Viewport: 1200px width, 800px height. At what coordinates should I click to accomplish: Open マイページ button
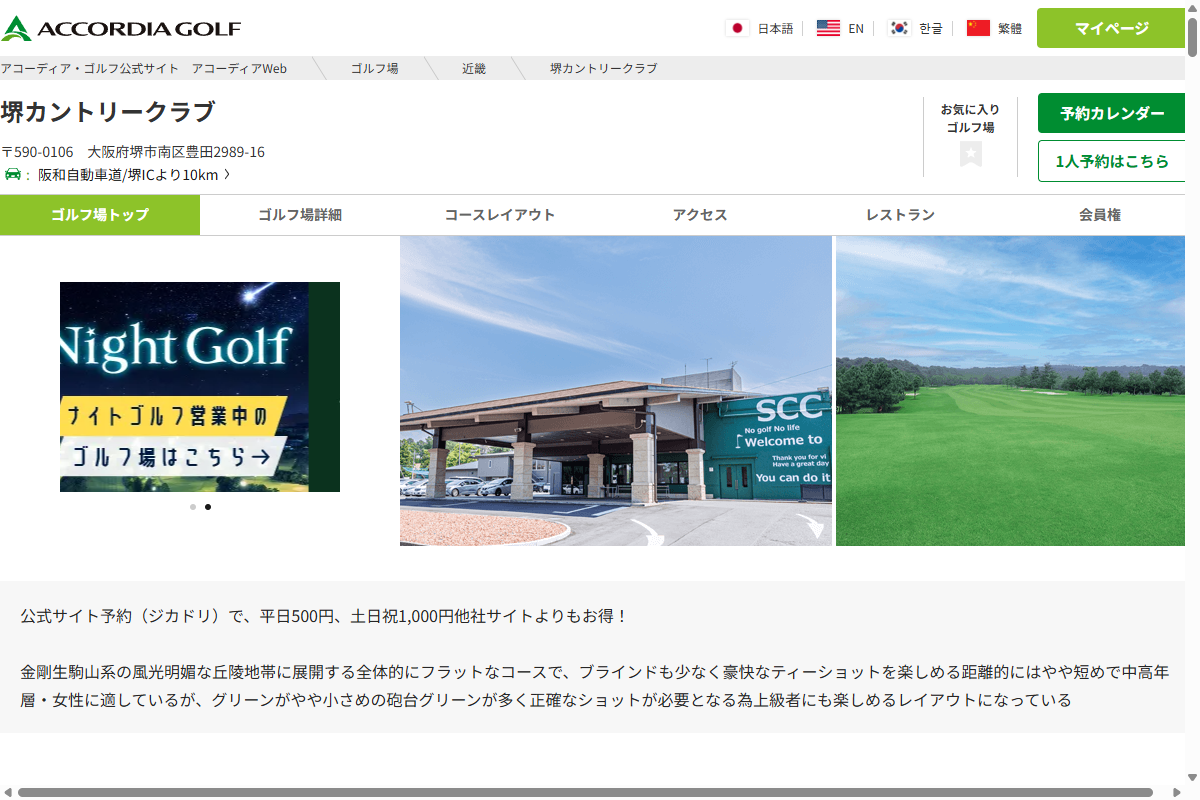[x=1111, y=28]
